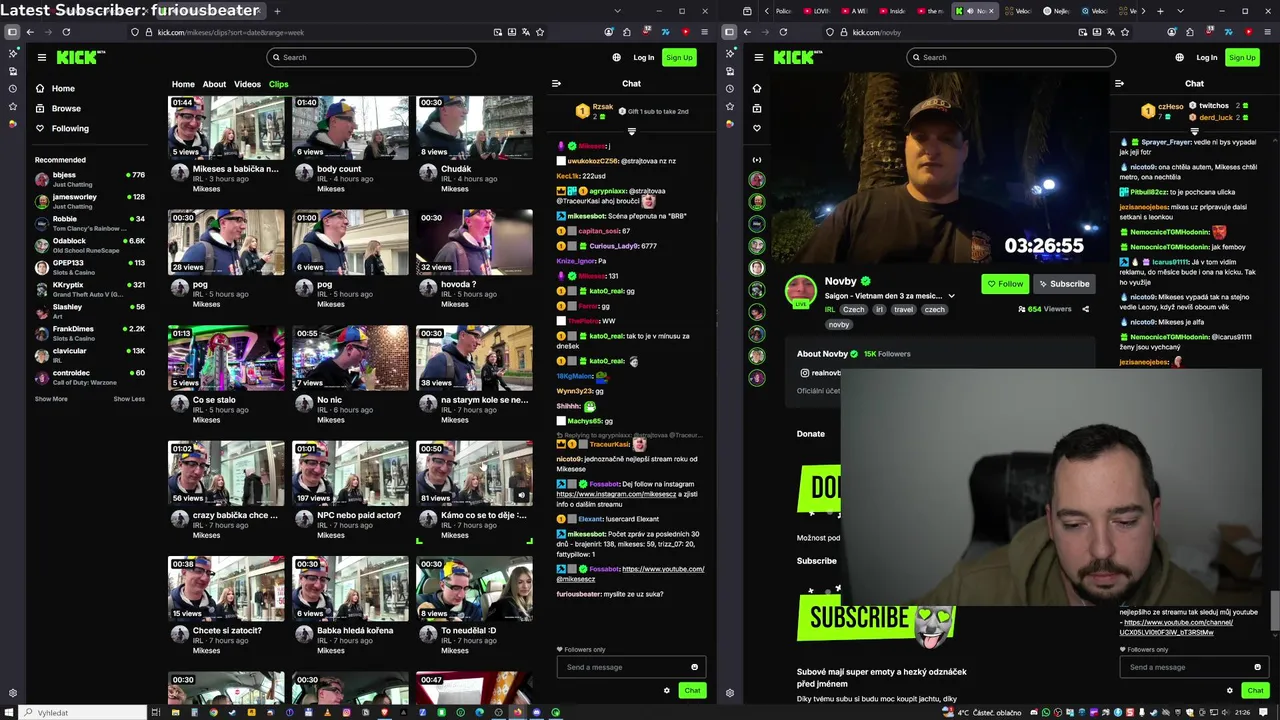
Task: Open the 'body count' clip thumbnail
Action: [350, 127]
